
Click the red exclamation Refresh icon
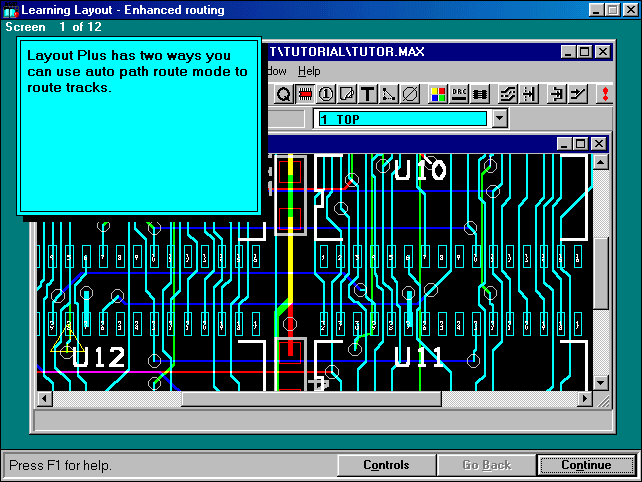point(605,95)
